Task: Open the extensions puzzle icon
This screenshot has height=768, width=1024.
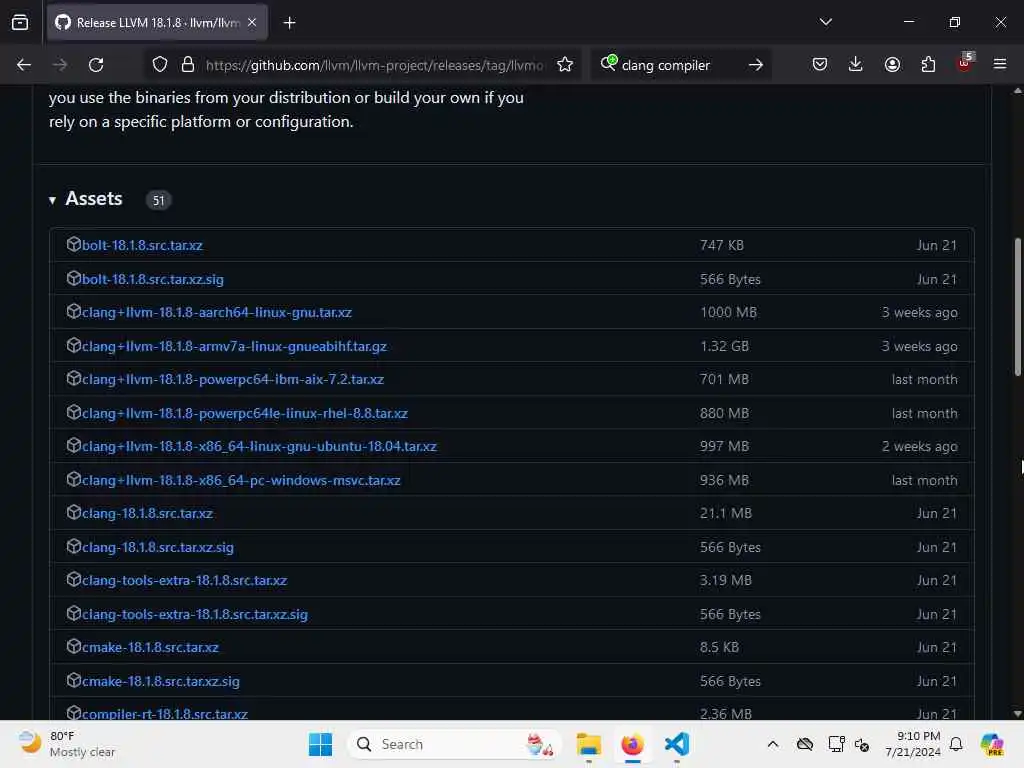Action: [x=928, y=65]
